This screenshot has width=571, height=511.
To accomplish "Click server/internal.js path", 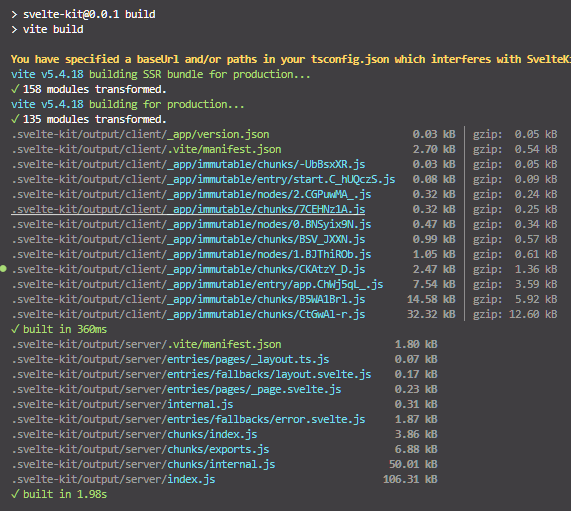I will (122, 404).
